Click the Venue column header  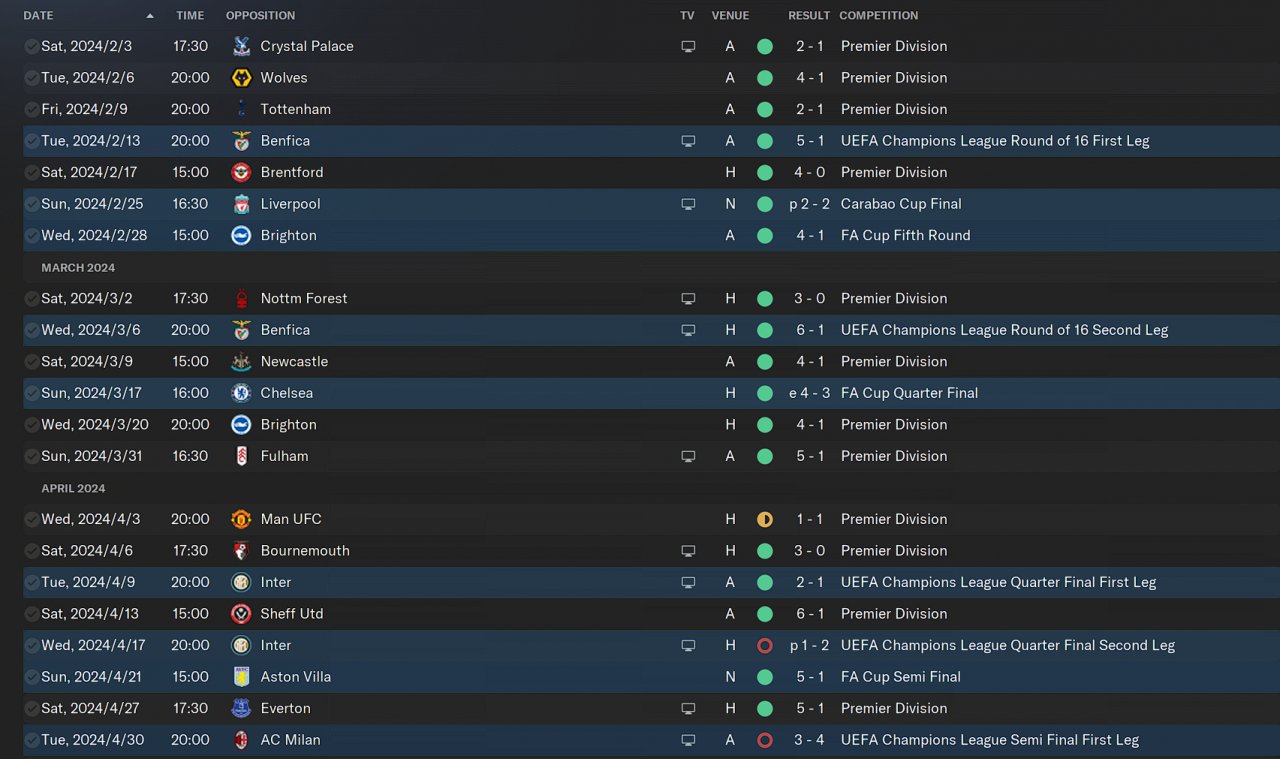pyautogui.click(x=730, y=16)
